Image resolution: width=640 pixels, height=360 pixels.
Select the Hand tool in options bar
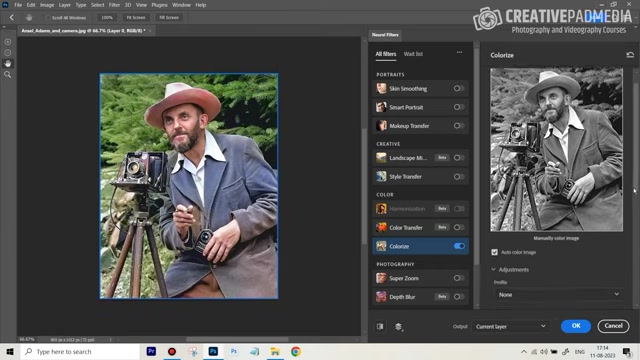click(29, 18)
